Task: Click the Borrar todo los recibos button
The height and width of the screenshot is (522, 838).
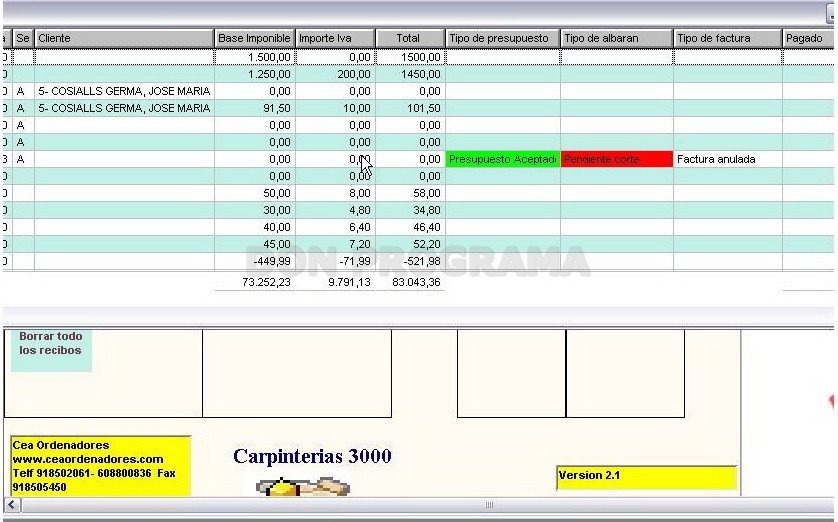Action: 51,344
